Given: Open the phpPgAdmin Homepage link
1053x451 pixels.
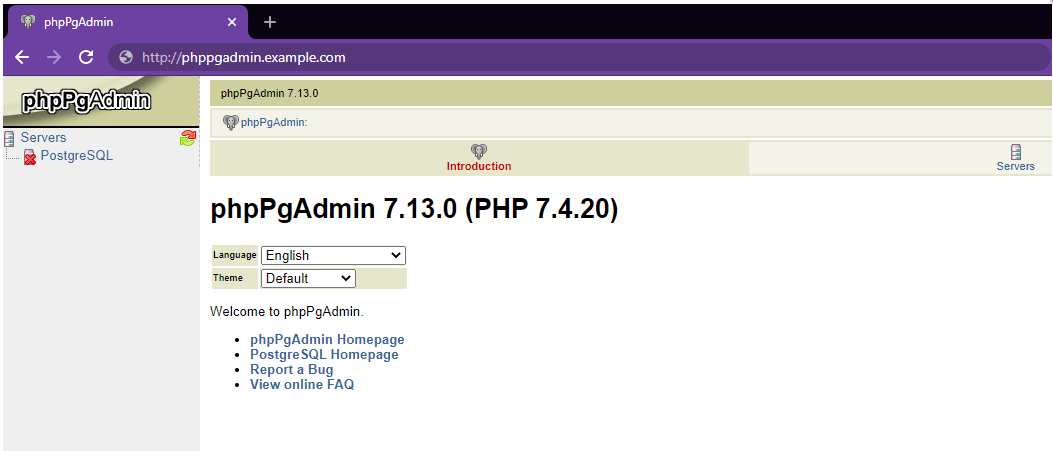Looking at the screenshot, I should [x=327, y=340].
